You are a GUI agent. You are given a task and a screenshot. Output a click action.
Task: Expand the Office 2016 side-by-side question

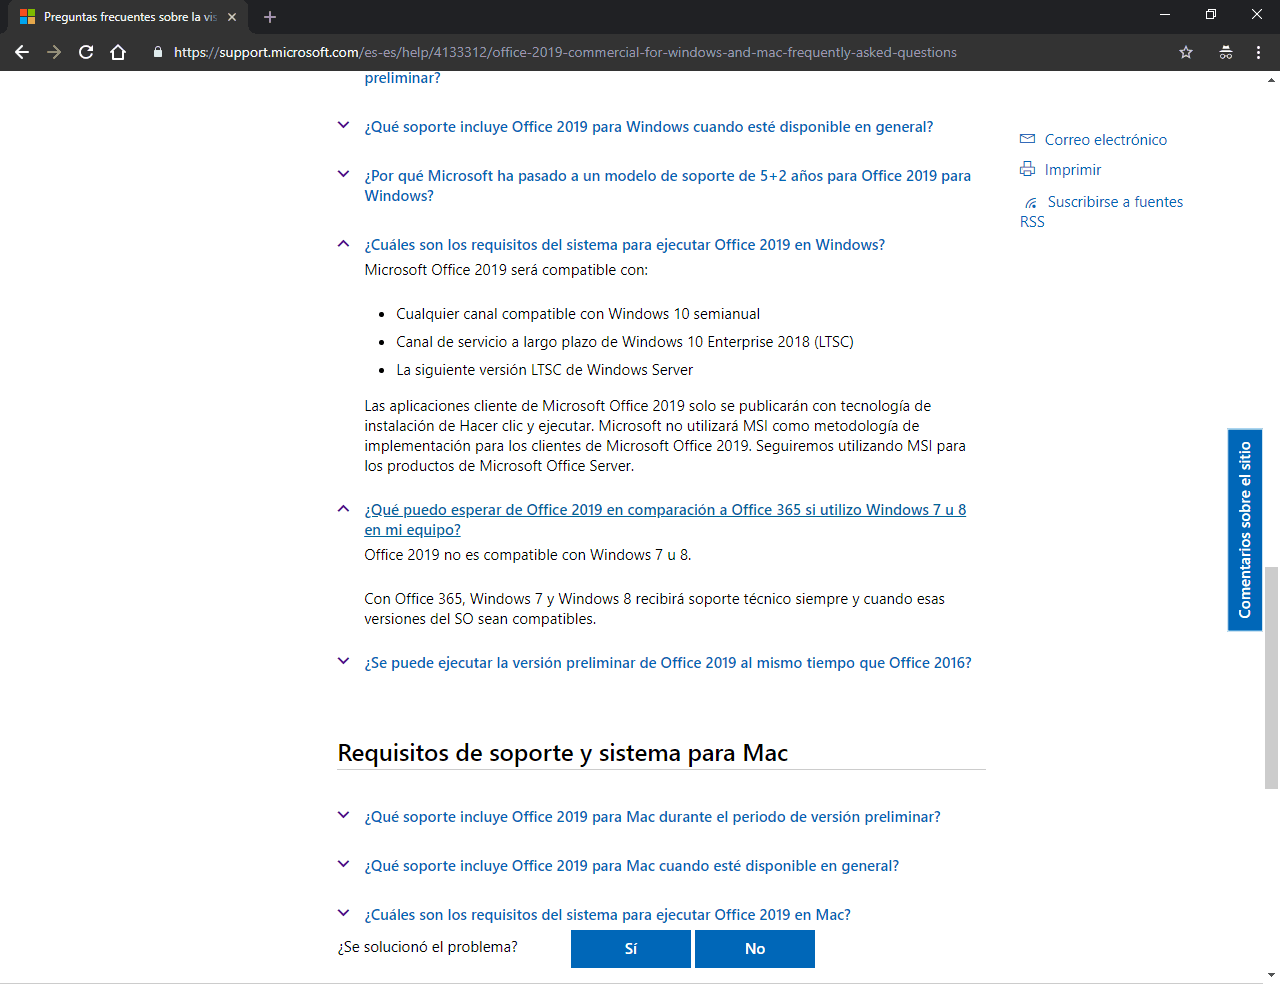[343, 661]
